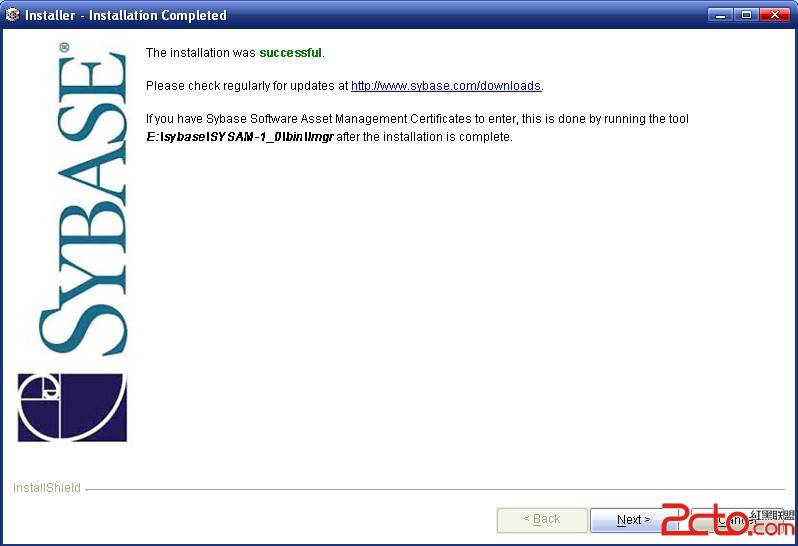Screen dimensions: 798x546
Task: Click 'Please check regularly for updates' text
Action: click(247, 85)
